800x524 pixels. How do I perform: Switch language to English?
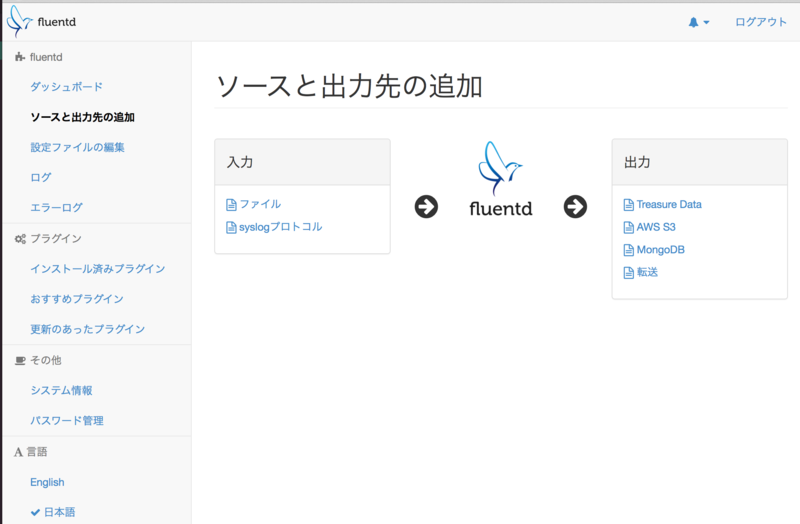pos(47,482)
